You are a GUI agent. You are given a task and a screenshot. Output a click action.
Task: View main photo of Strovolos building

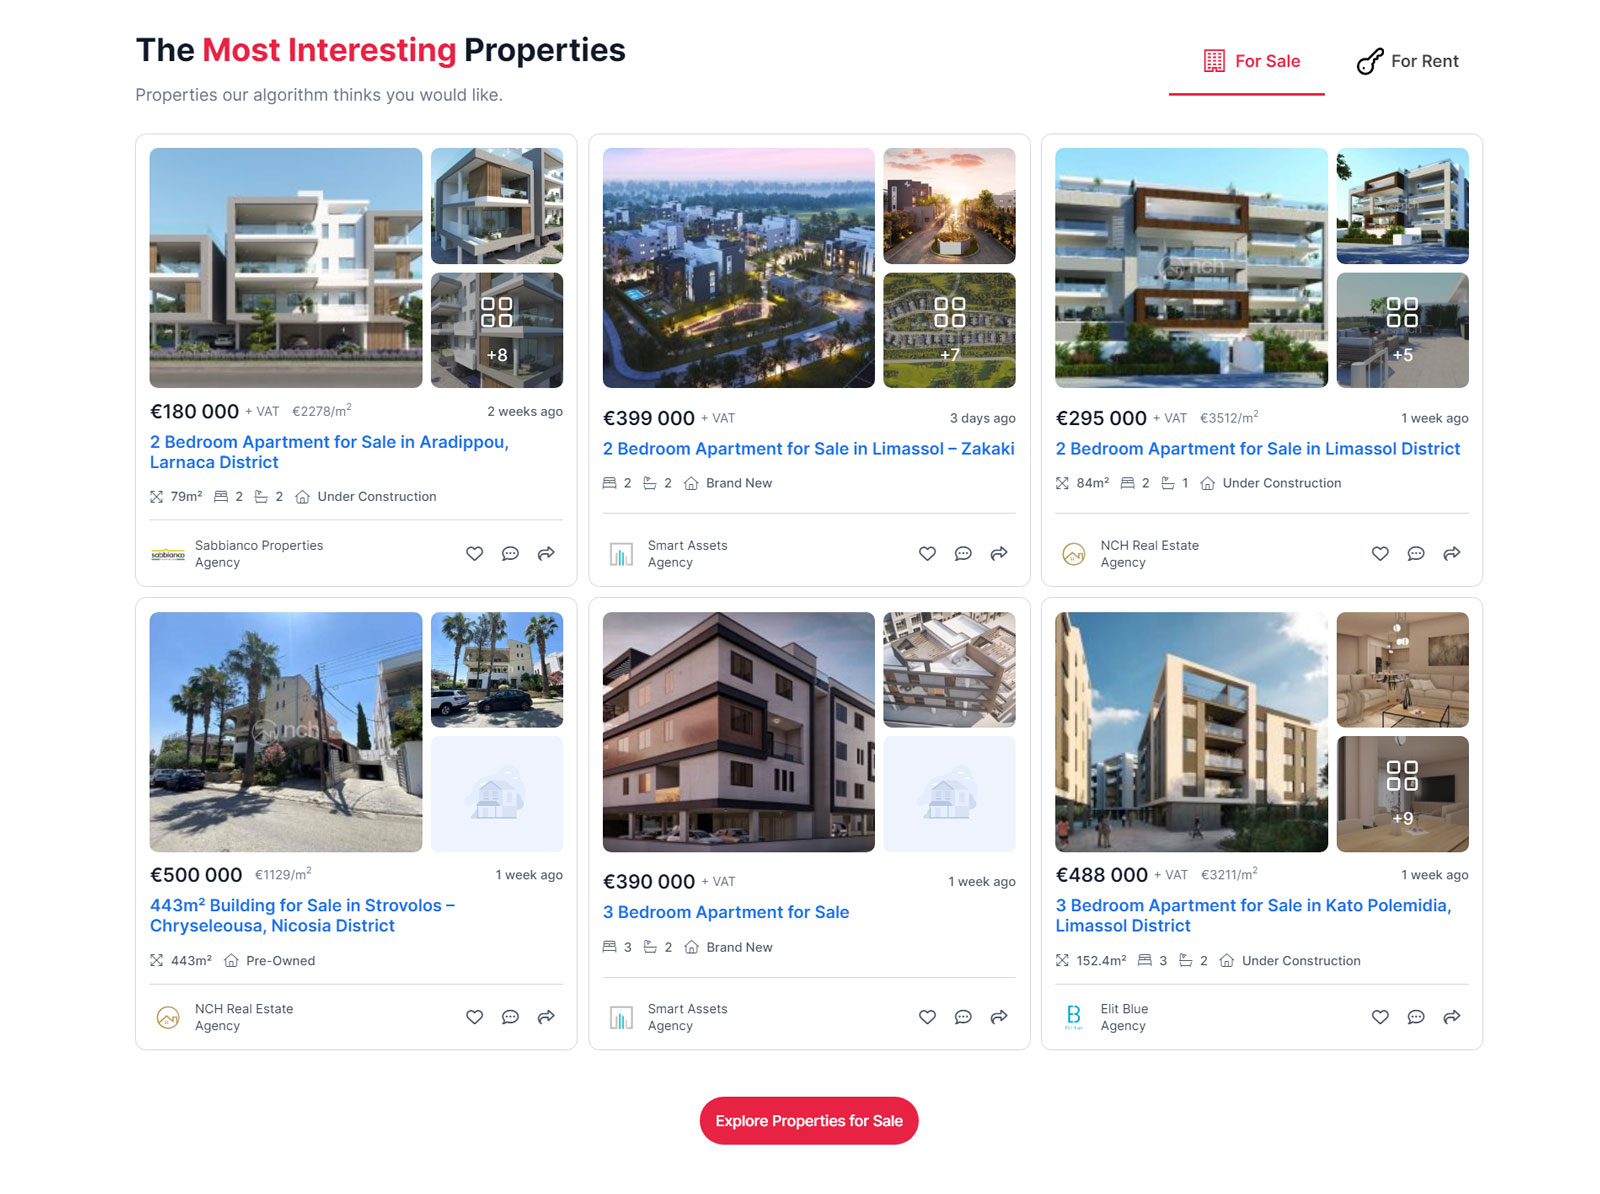tap(286, 732)
